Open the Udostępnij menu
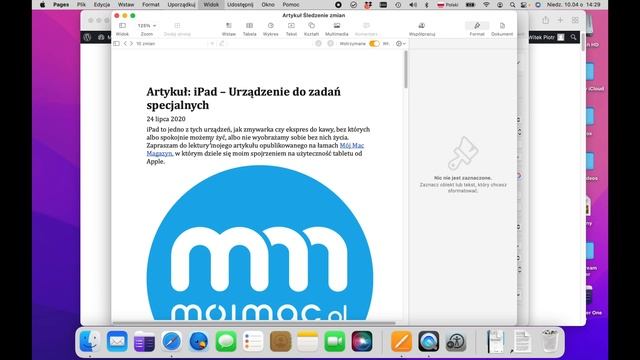This screenshot has width=640, height=360. (240, 4)
